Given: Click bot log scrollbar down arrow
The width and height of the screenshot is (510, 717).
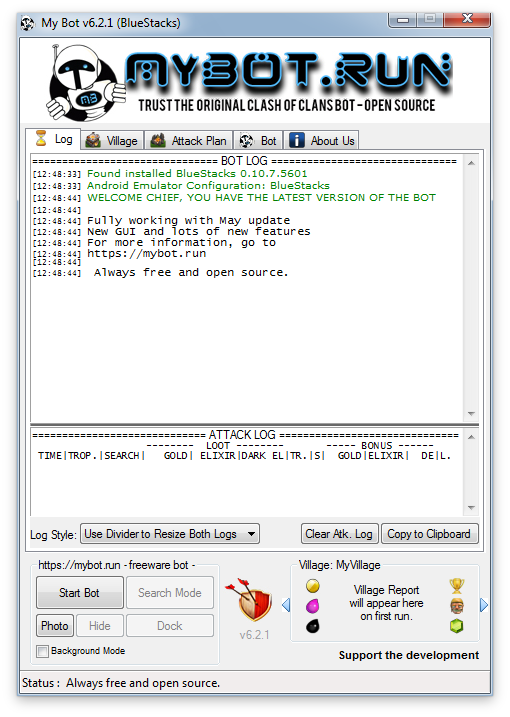Looking at the screenshot, I should [471, 414].
